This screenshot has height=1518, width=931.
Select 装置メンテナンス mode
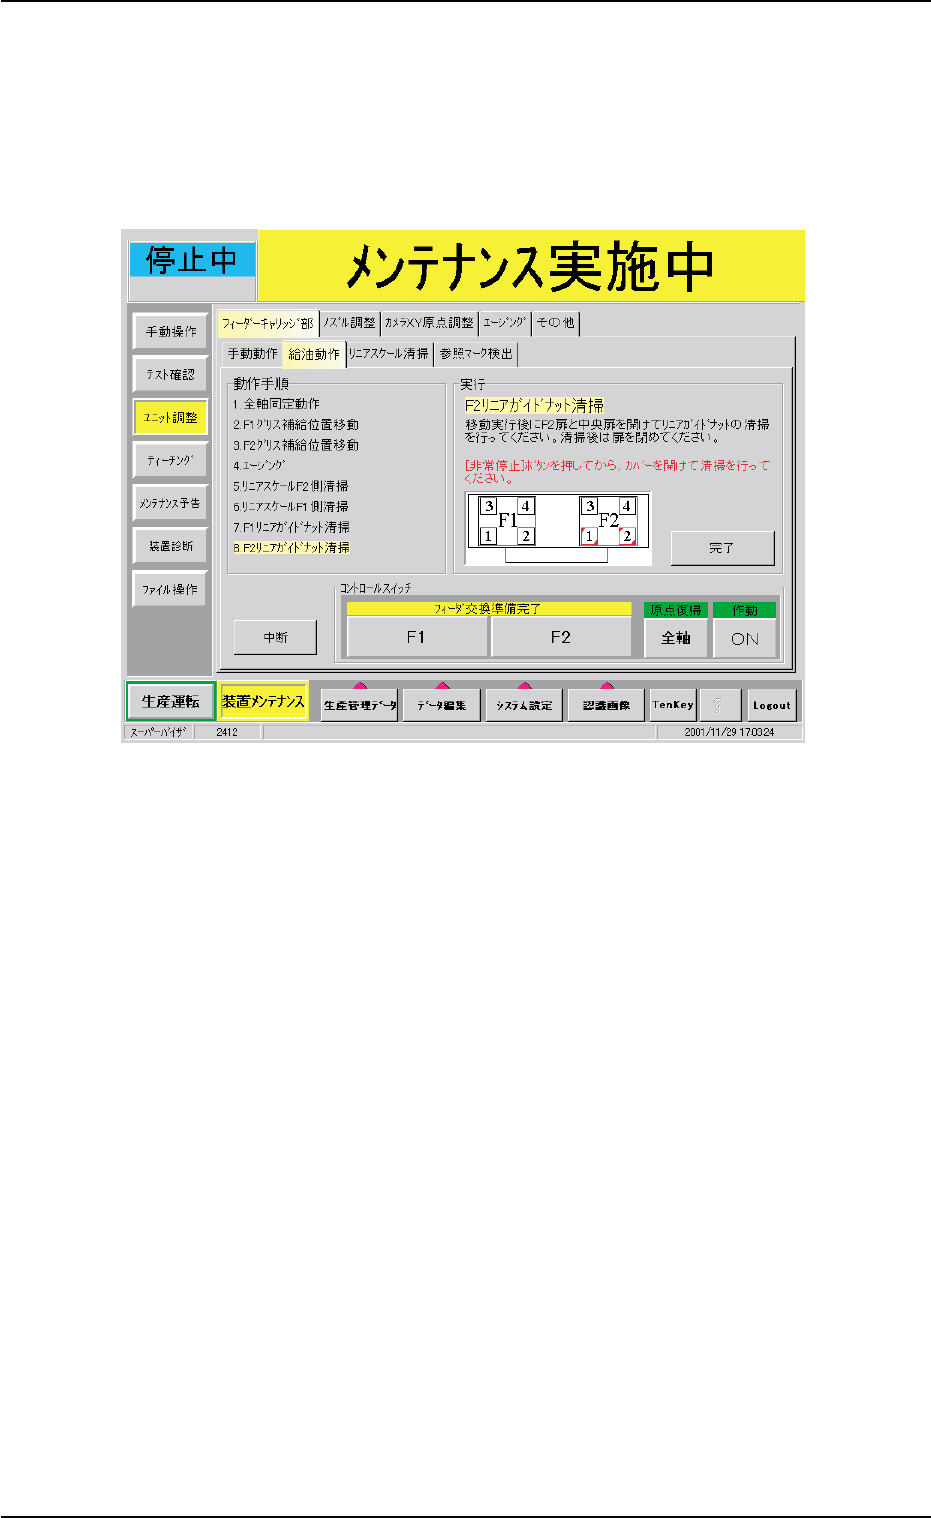[264, 701]
